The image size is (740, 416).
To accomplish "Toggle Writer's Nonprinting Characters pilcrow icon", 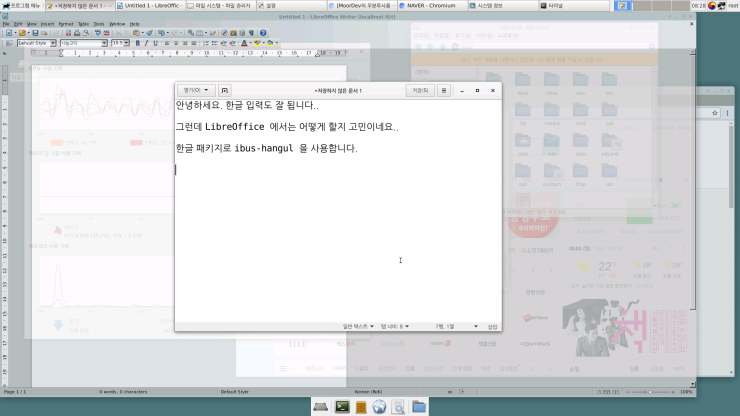I will tap(251, 33).
